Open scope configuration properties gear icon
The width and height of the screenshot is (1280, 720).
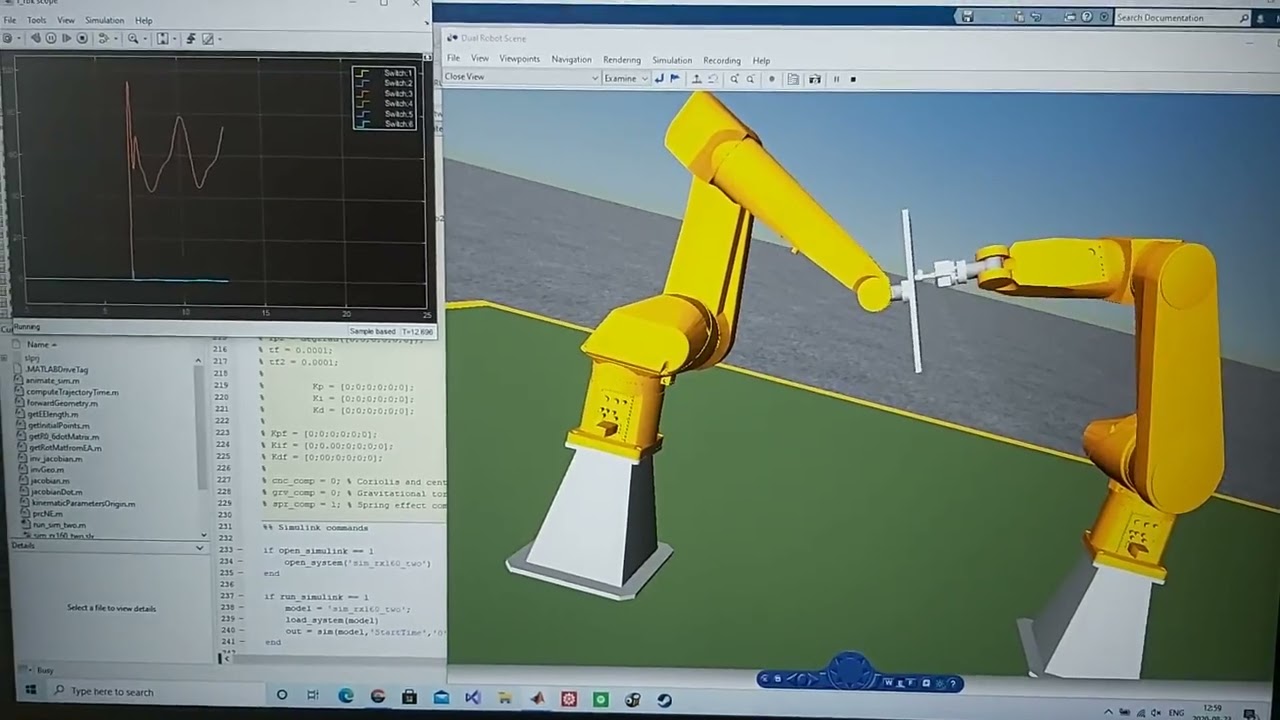8,38
